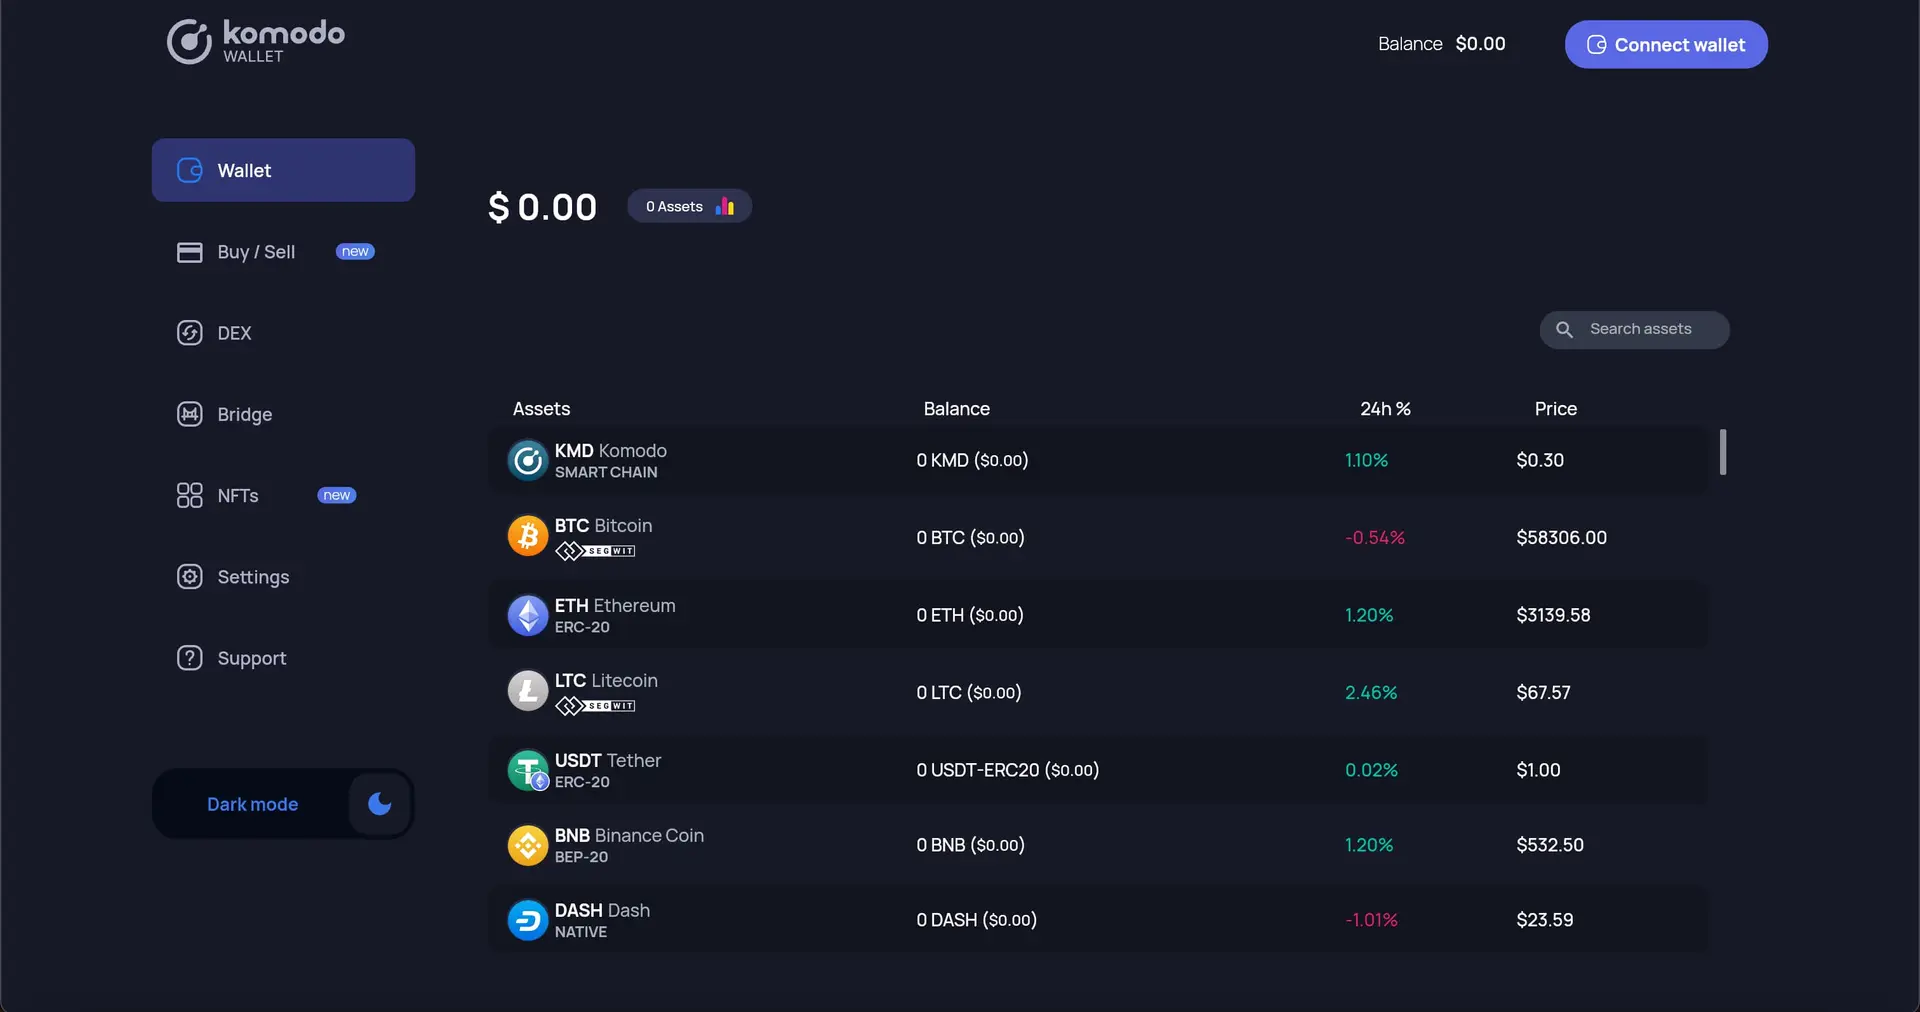Click the Search assets field

(1640, 329)
